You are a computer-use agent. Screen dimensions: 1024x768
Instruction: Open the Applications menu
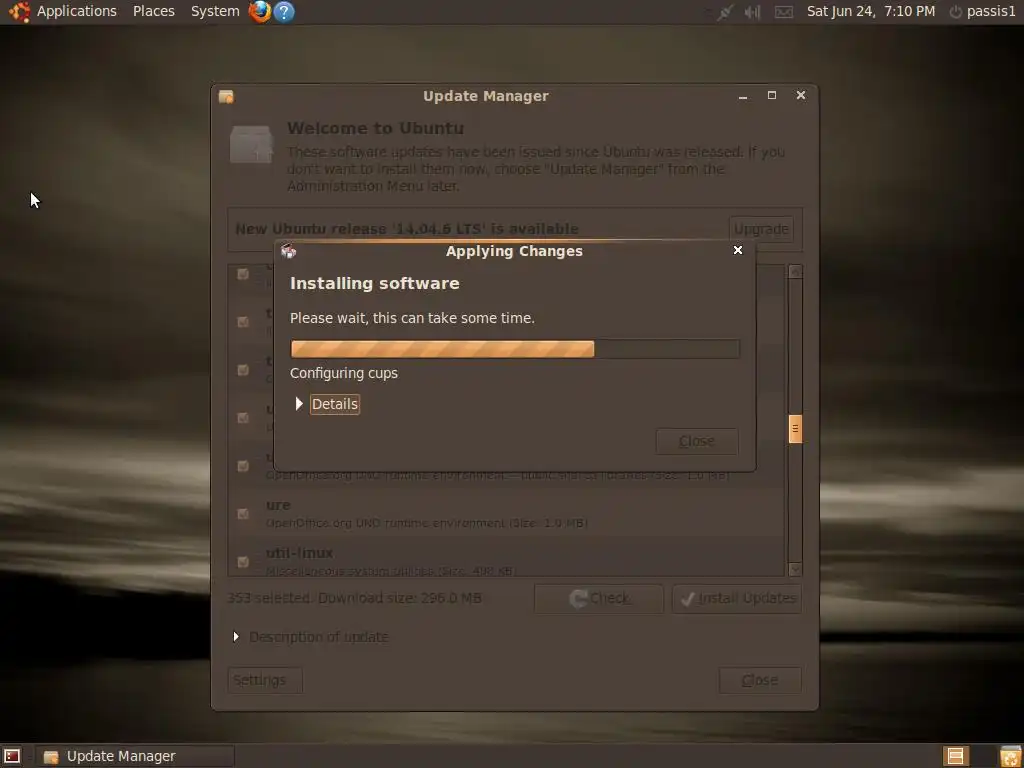(x=76, y=11)
